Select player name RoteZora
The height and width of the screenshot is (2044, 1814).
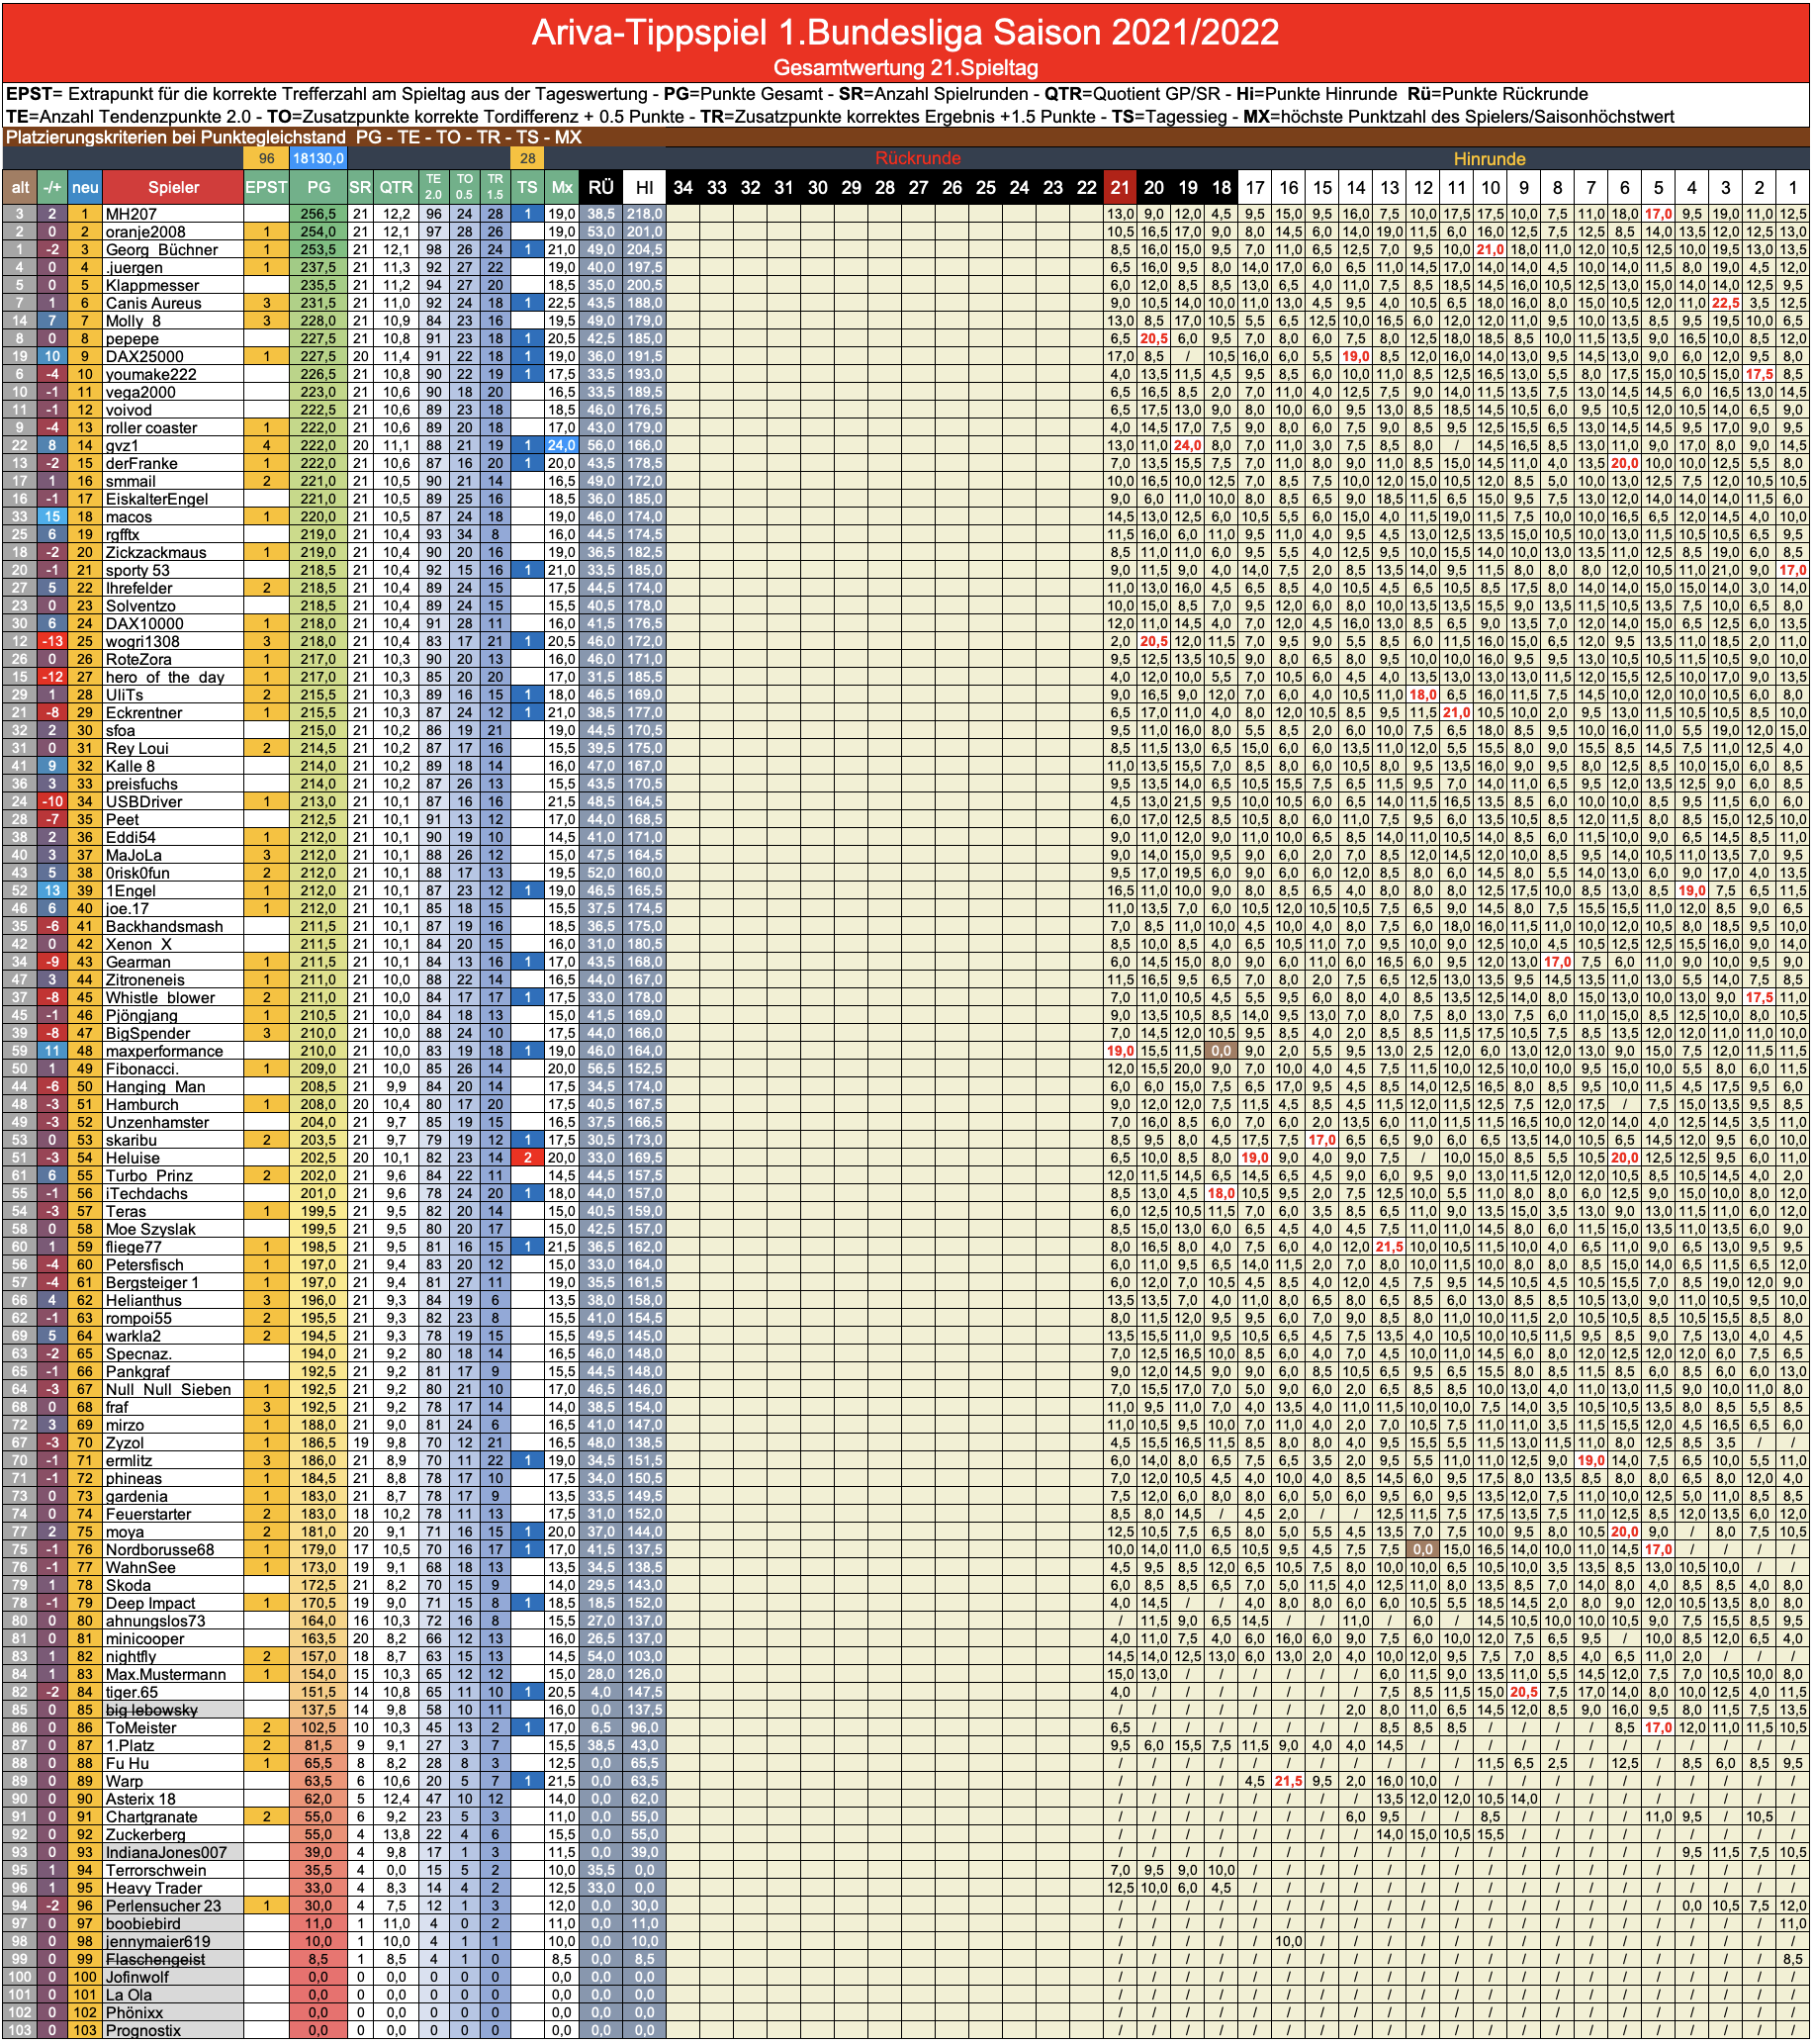(138, 659)
